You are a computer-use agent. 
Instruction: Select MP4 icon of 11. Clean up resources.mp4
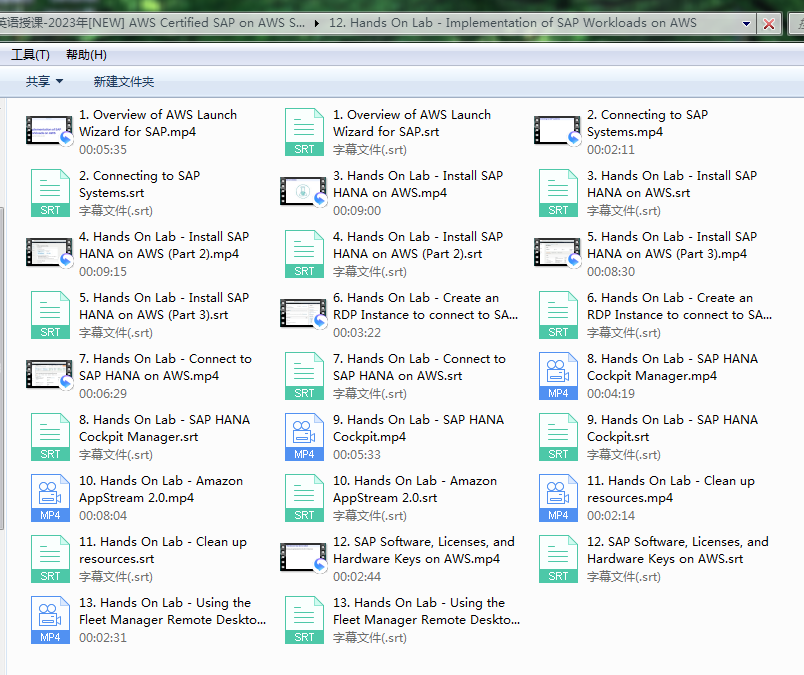click(558, 498)
